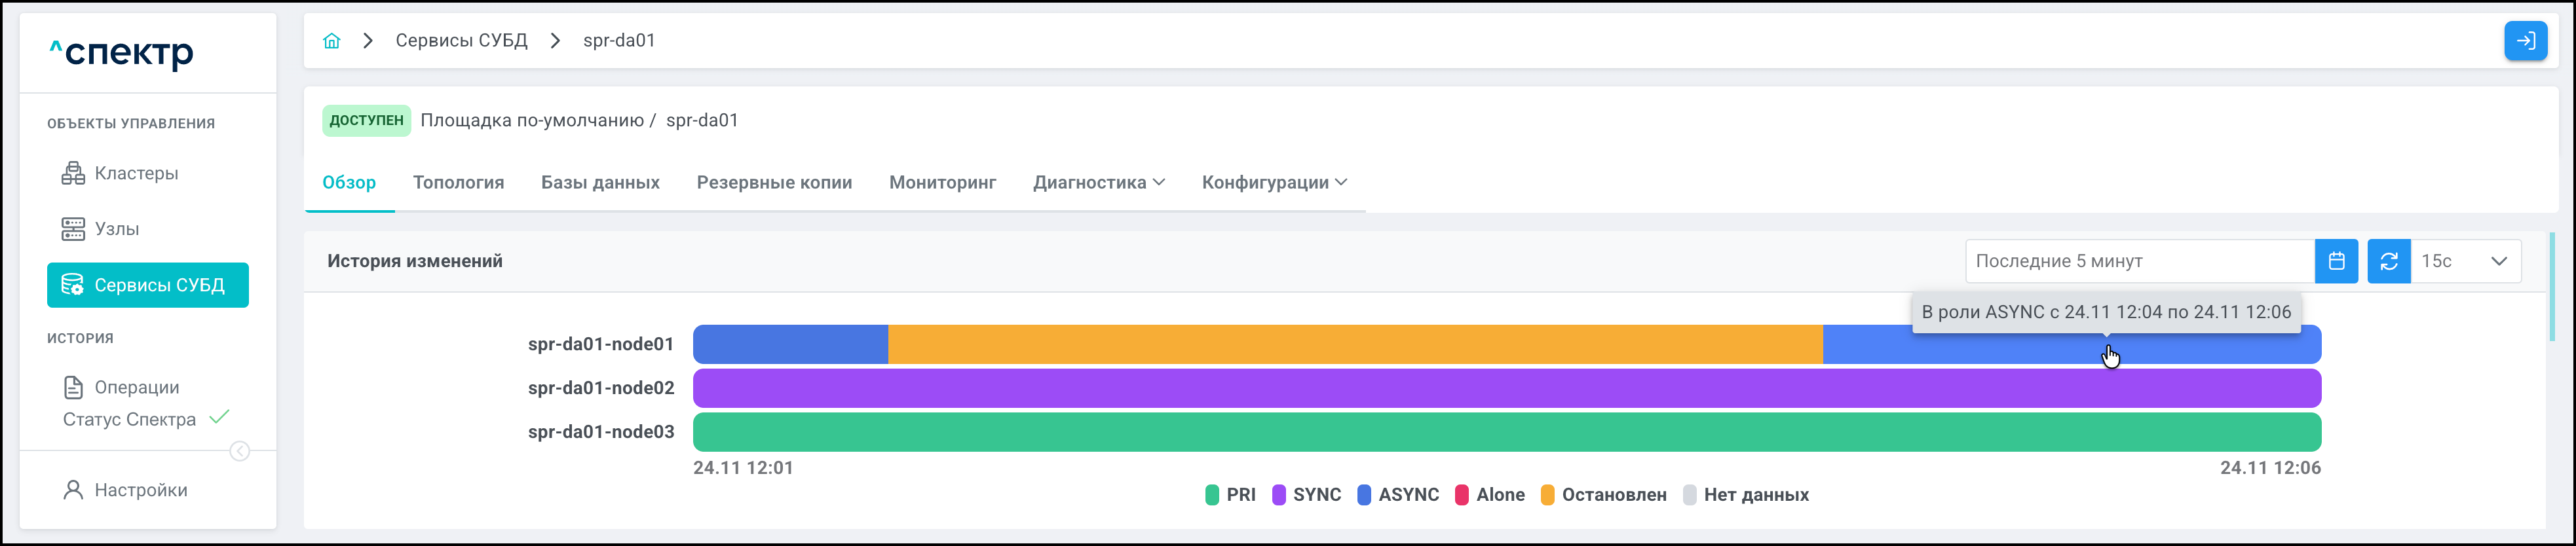The image size is (2576, 546).
Task: Click the refresh icon button
Action: tap(2389, 261)
